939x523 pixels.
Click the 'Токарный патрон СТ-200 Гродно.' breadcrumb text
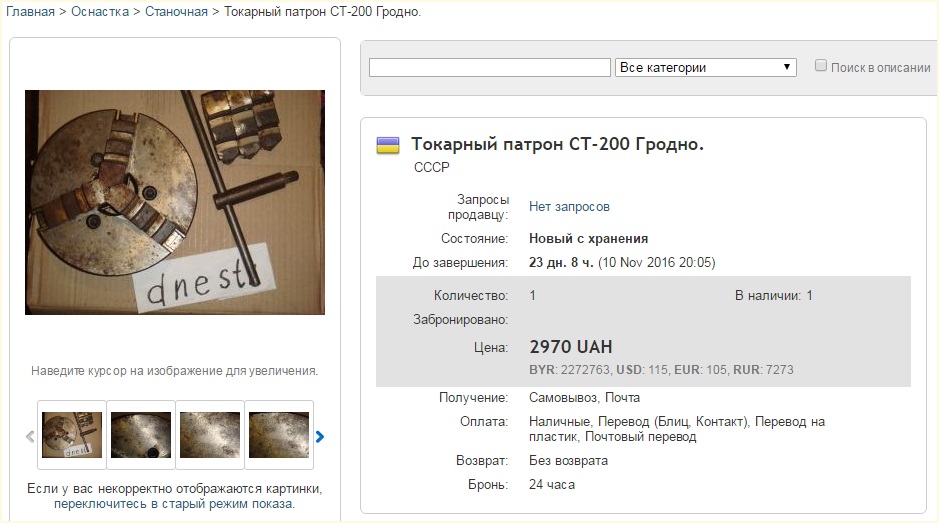coord(322,11)
